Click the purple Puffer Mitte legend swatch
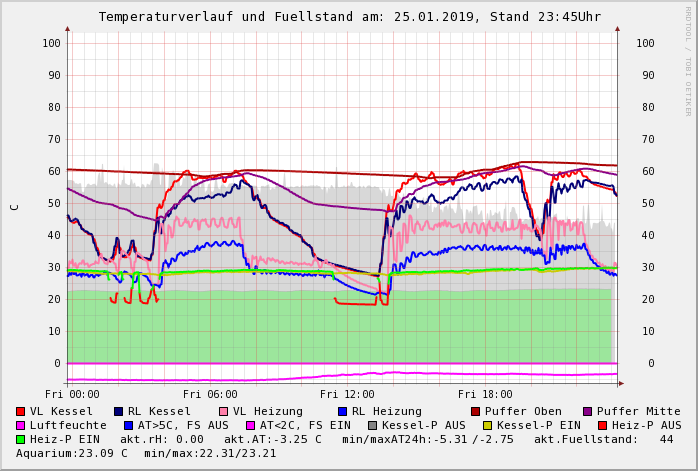 (x=588, y=411)
